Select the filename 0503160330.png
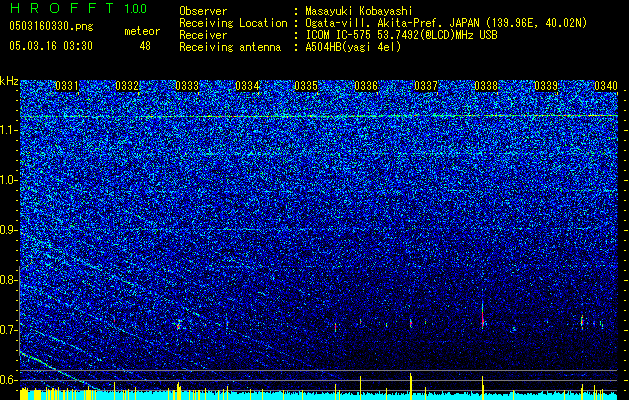629x400 pixels. pos(51,26)
